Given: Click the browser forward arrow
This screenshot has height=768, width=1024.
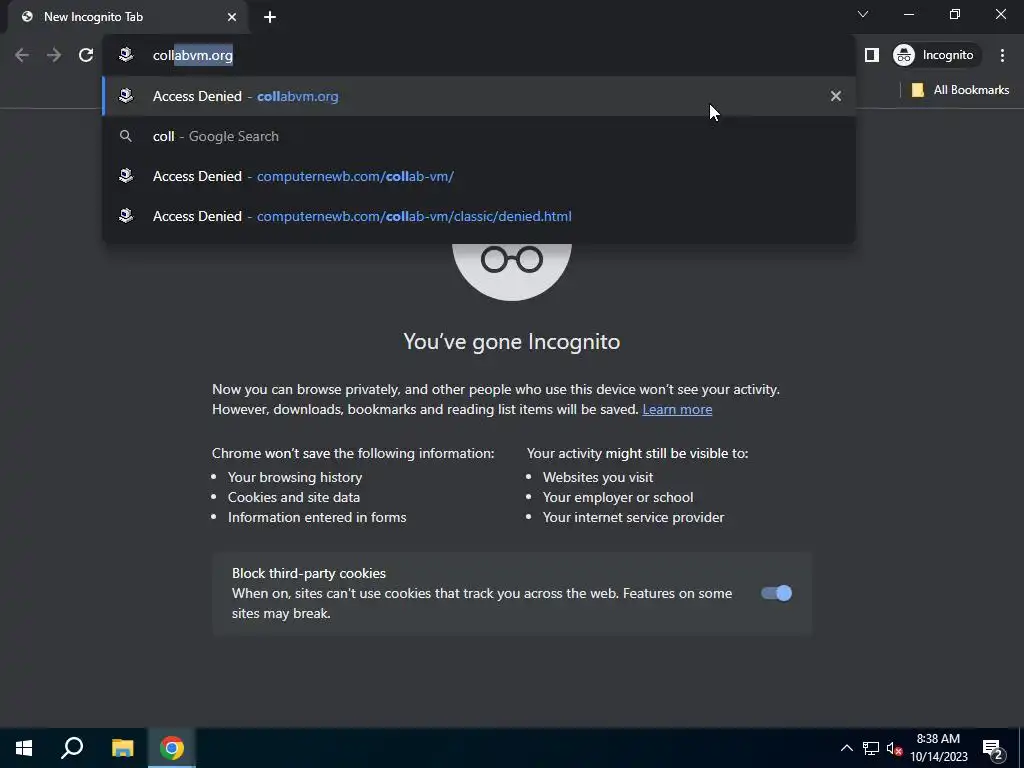Looking at the screenshot, I should 54,55.
